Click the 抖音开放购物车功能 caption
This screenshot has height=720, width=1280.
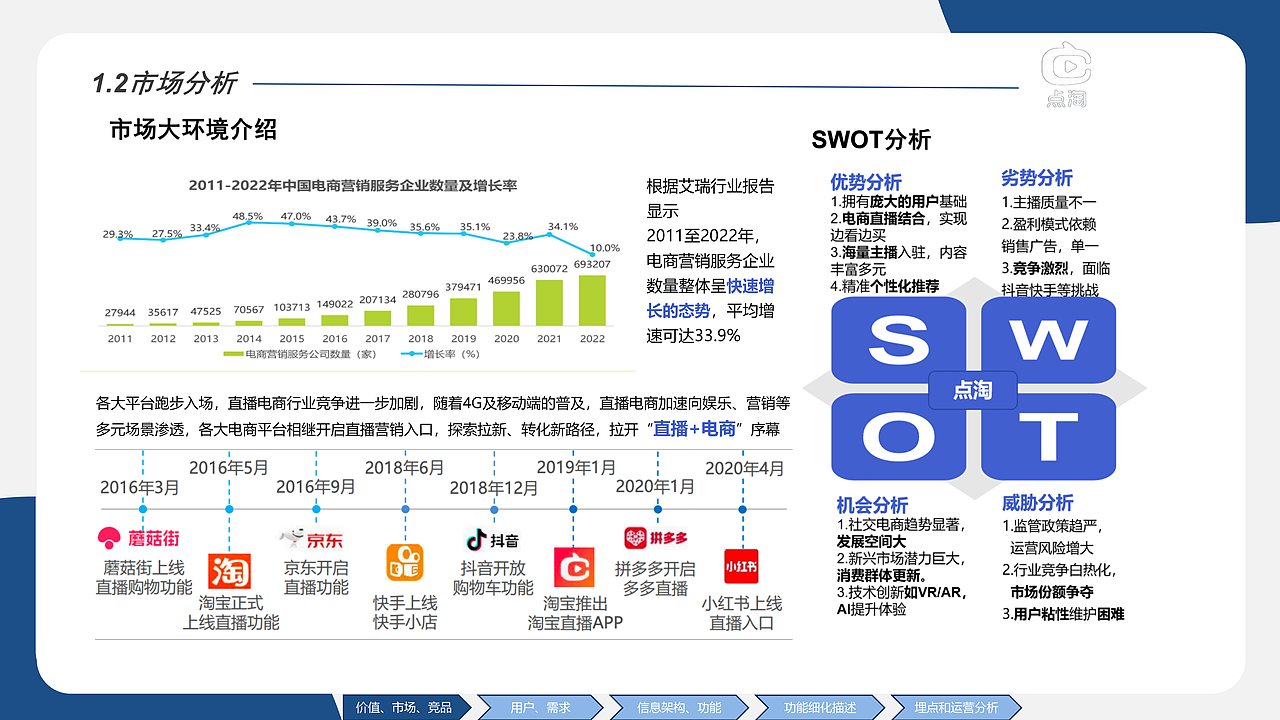pyautogui.click(x=493, y=577)
